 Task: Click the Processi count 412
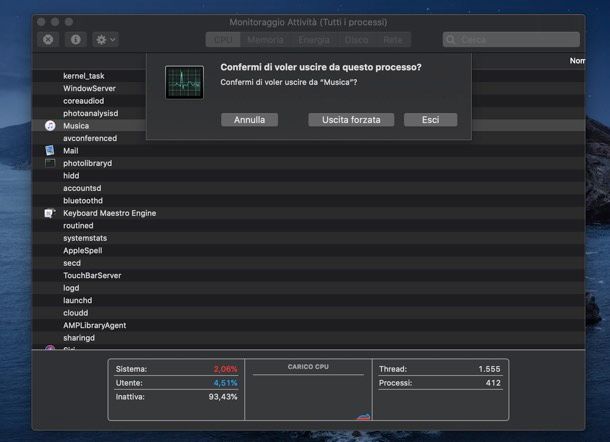pos(493,383)
